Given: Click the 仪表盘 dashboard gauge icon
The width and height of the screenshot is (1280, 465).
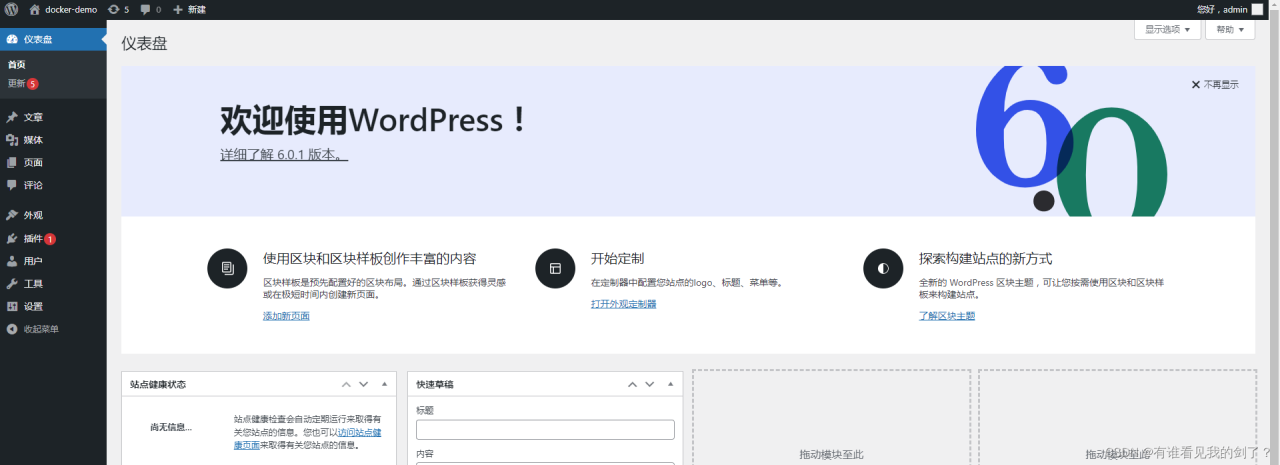Looking at the screenshot, I should point(12,39).
